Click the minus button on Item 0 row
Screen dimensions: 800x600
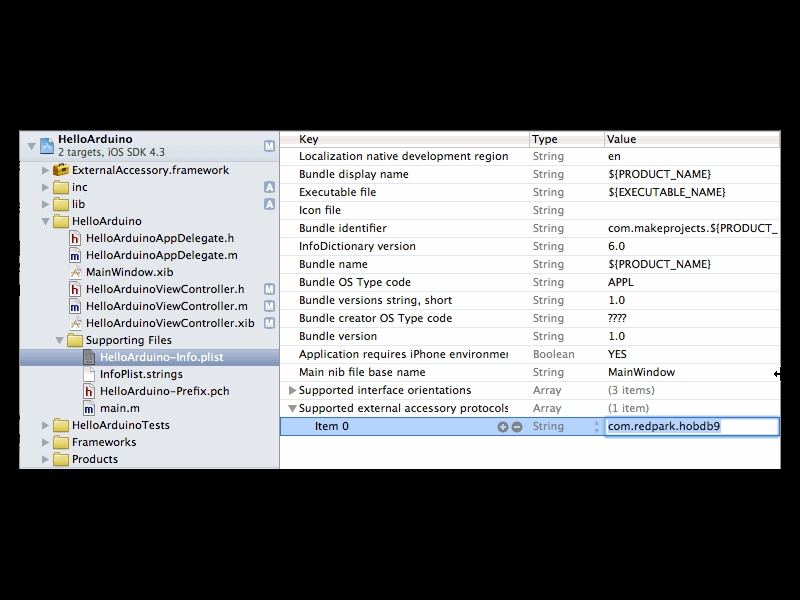point(517,427)
